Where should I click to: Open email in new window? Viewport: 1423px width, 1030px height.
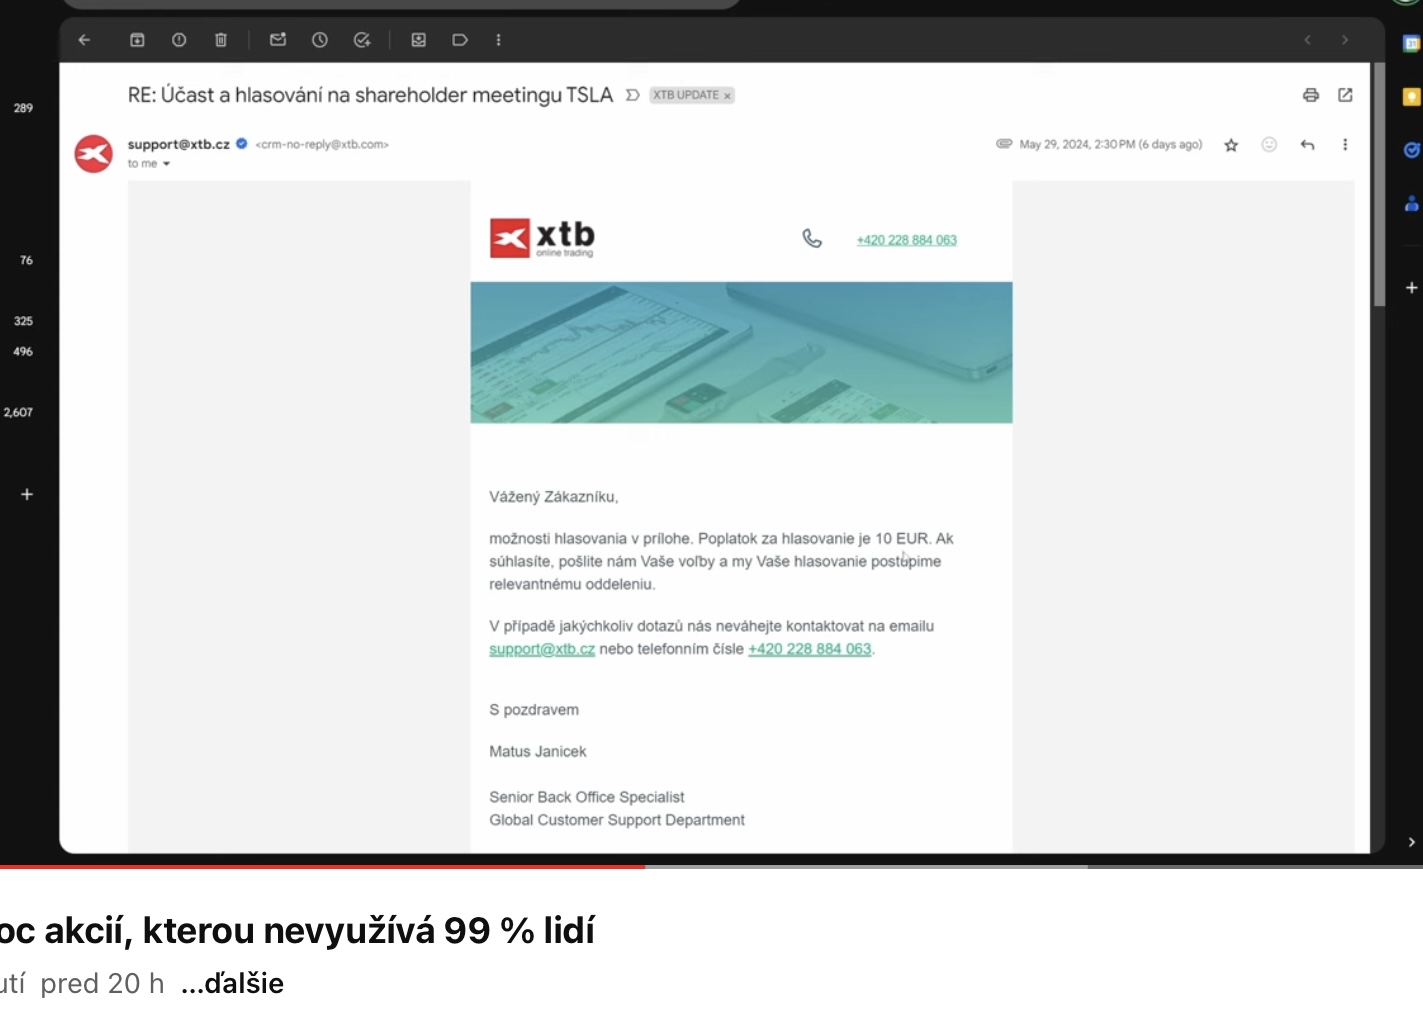pos(1345,95)
